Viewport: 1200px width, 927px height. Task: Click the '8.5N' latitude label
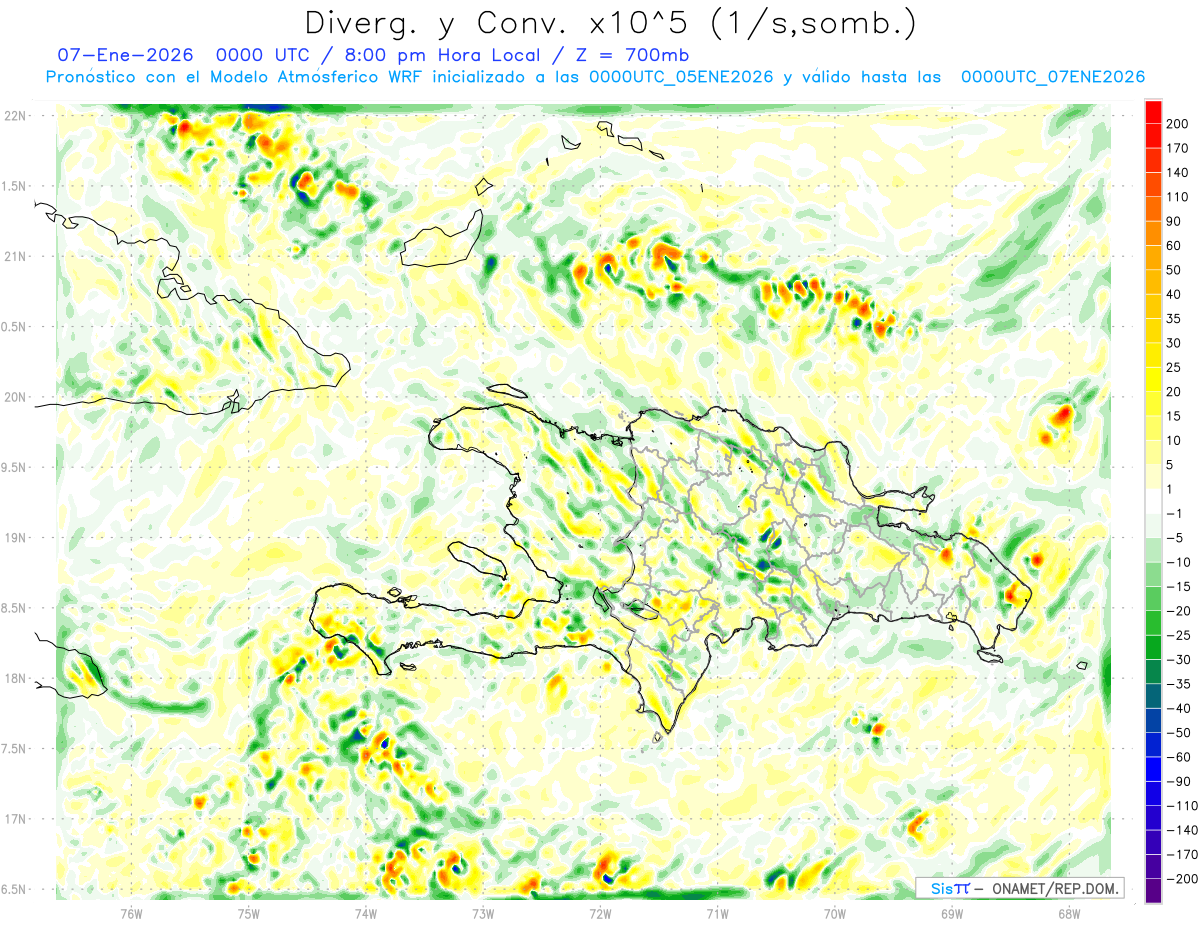coord(15,608)
